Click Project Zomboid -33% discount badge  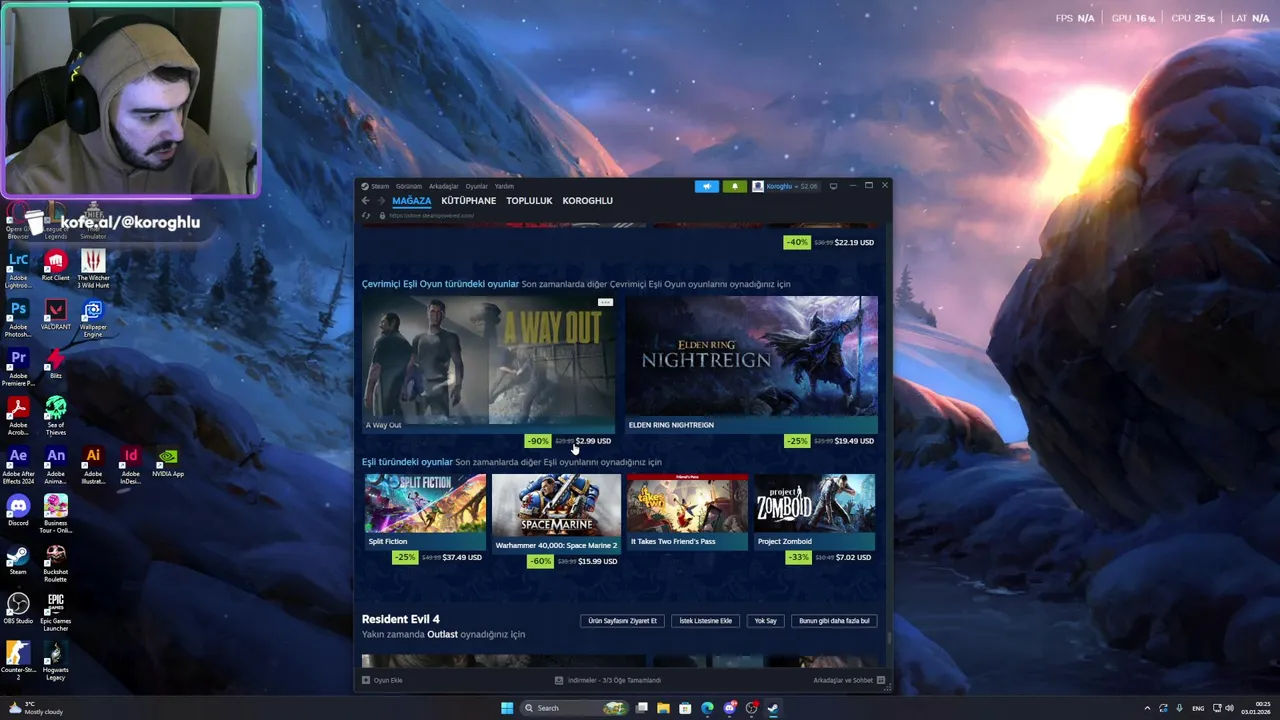[x=798, y=557]
